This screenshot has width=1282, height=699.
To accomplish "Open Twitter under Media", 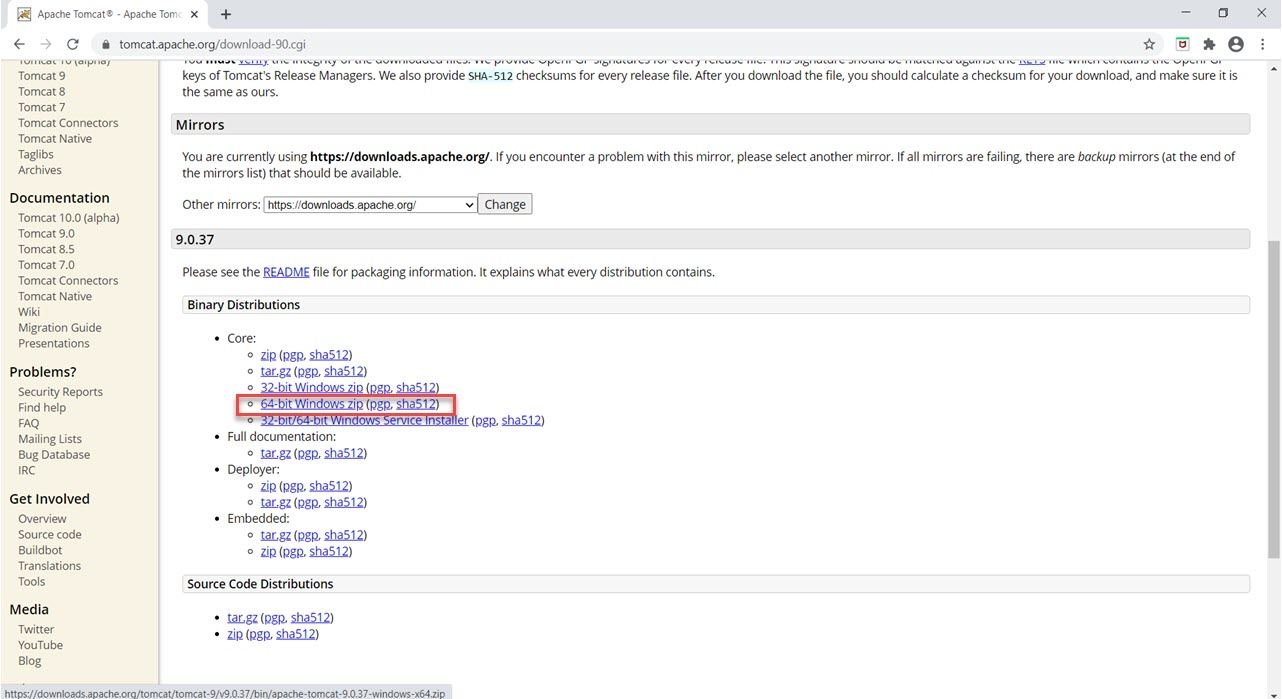I will [36, 630].
